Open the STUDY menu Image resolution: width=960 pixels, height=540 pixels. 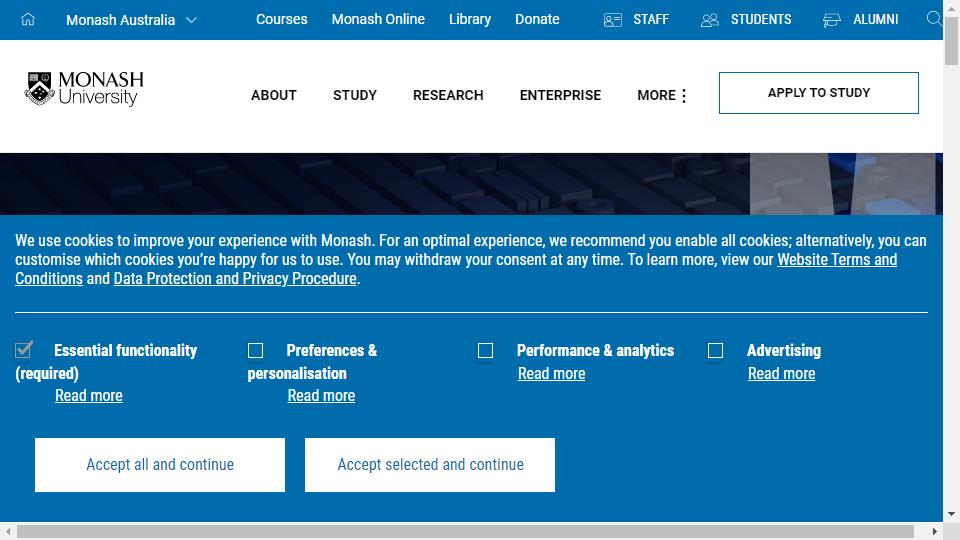tap(355, 96)
